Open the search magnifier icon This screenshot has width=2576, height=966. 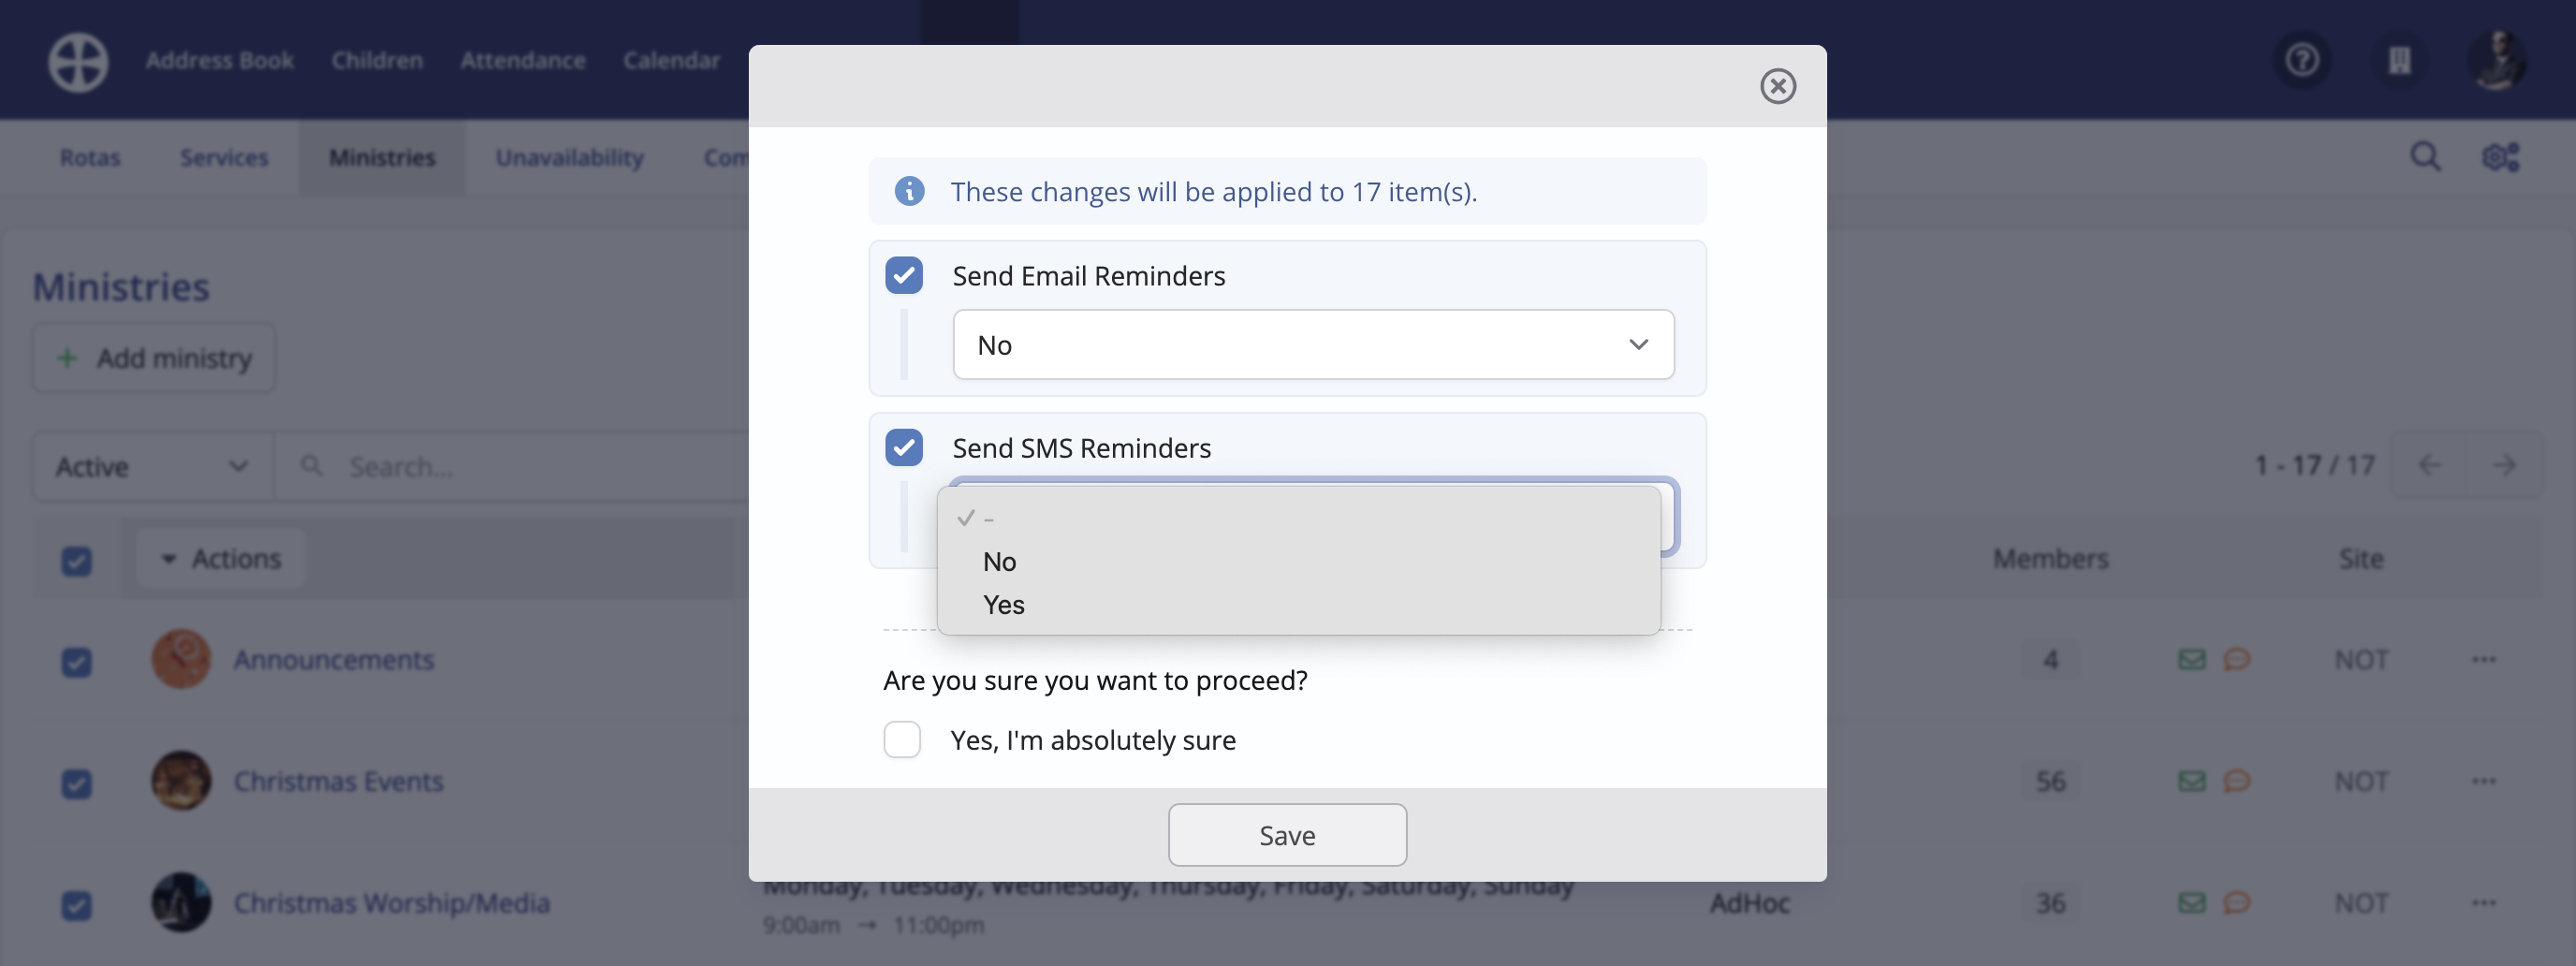point(2426,156)
